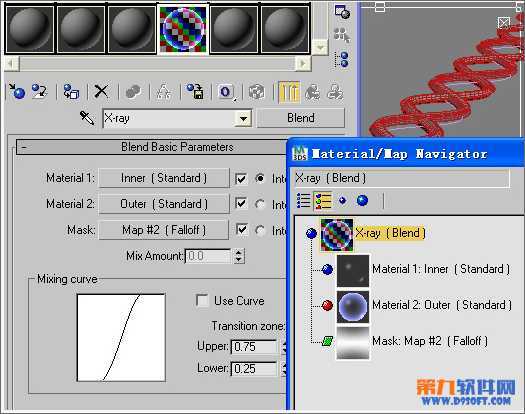Click Reset Map/Mtl X icon

(x=101, y=91)
